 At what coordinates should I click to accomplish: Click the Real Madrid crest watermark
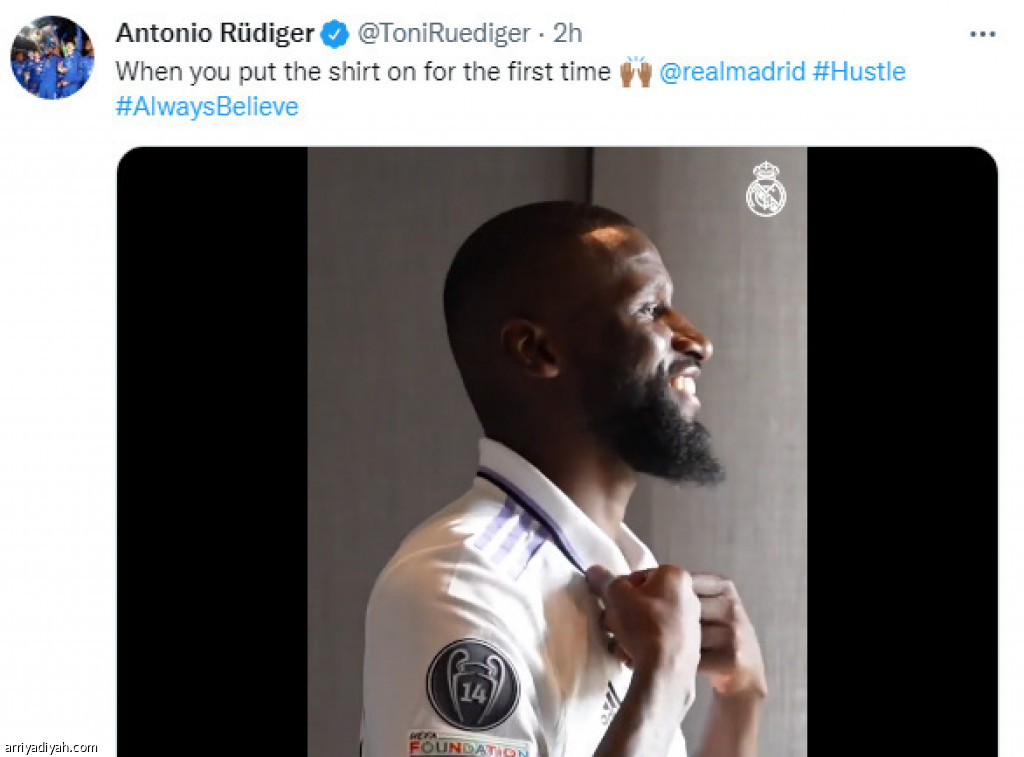click(766, 189)
